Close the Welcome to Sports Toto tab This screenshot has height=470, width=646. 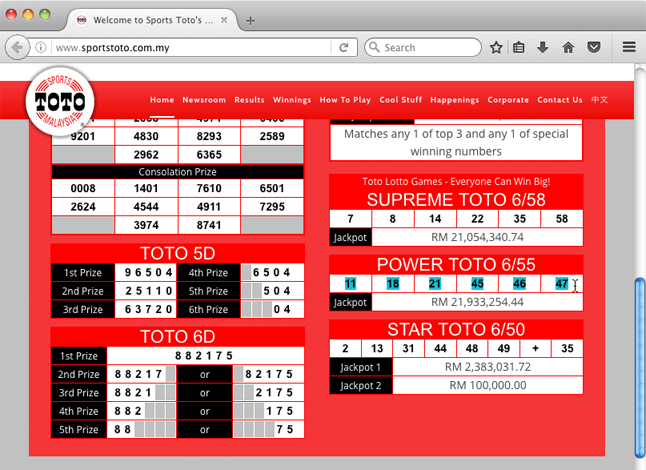coord(223,20)
